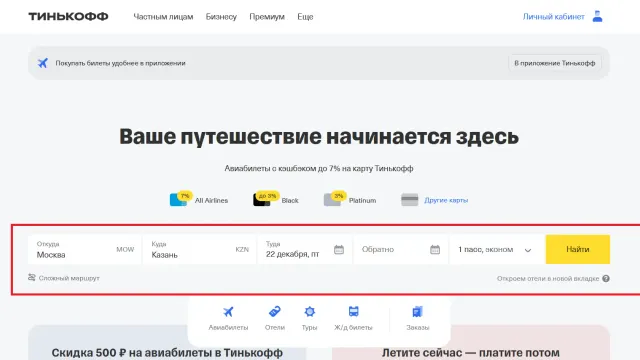Click the Летите сейчас — платите потом card
This screenshot has width=640, height=360.
tap(471, 343)
